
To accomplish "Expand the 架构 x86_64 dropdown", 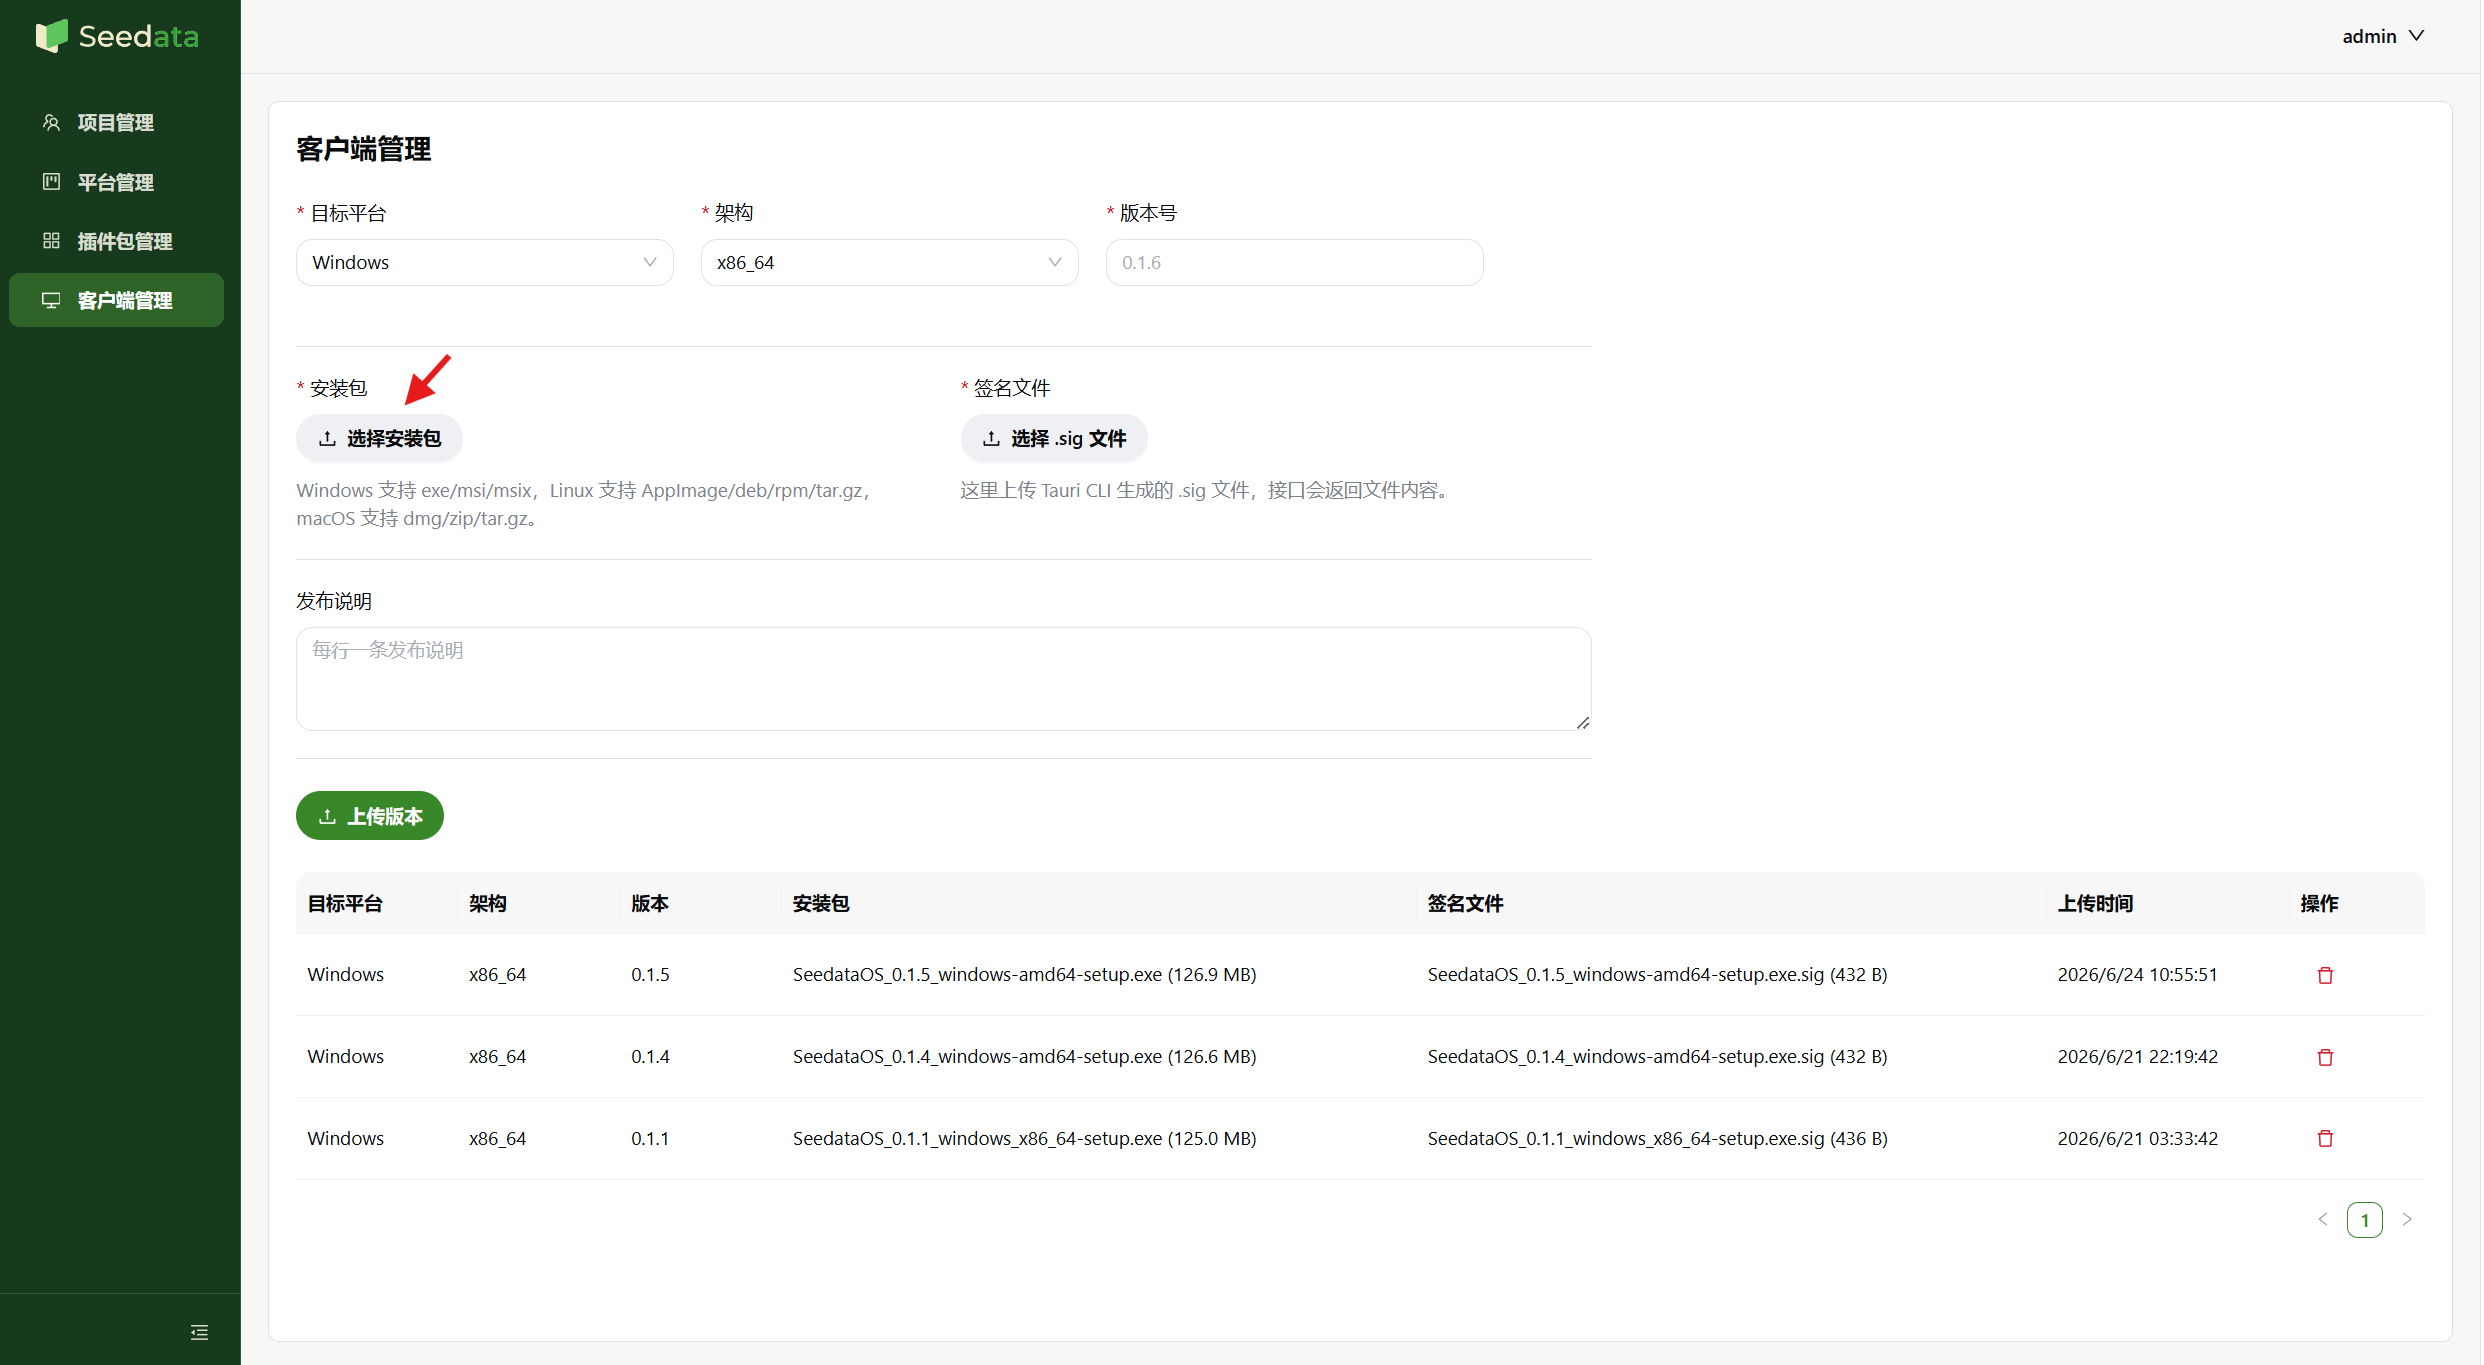I will click(889, 262).
